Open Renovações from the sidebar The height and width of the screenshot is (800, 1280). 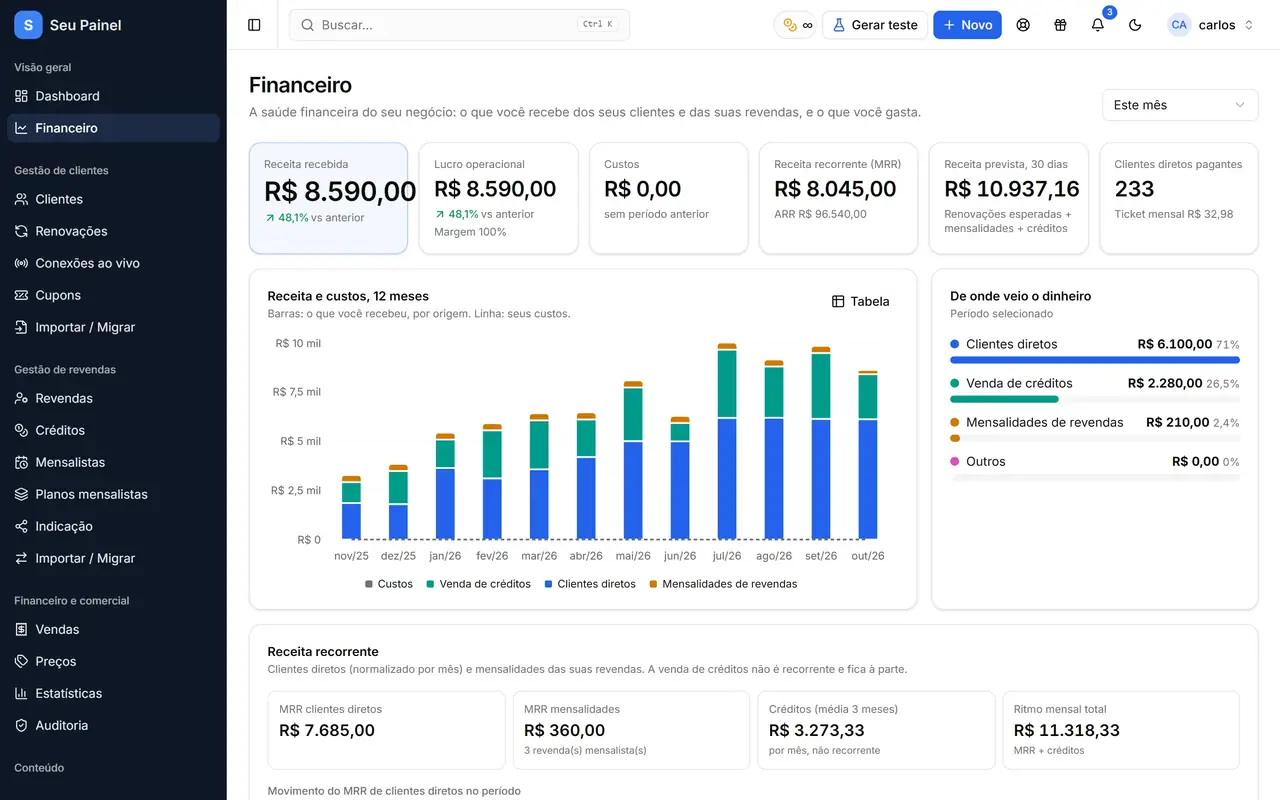[113, 231]
